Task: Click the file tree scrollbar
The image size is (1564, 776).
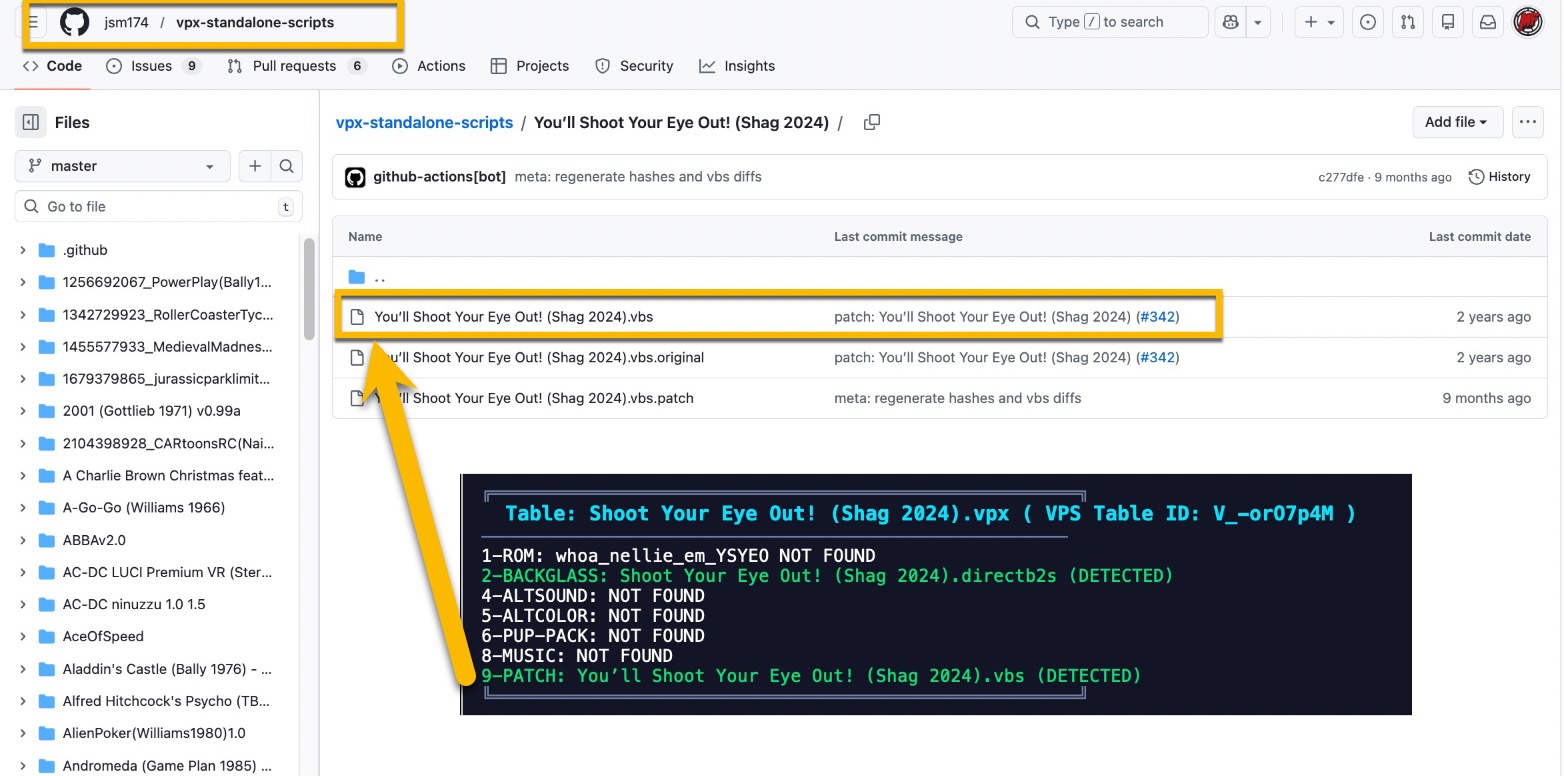Action: tap(309, 290)
